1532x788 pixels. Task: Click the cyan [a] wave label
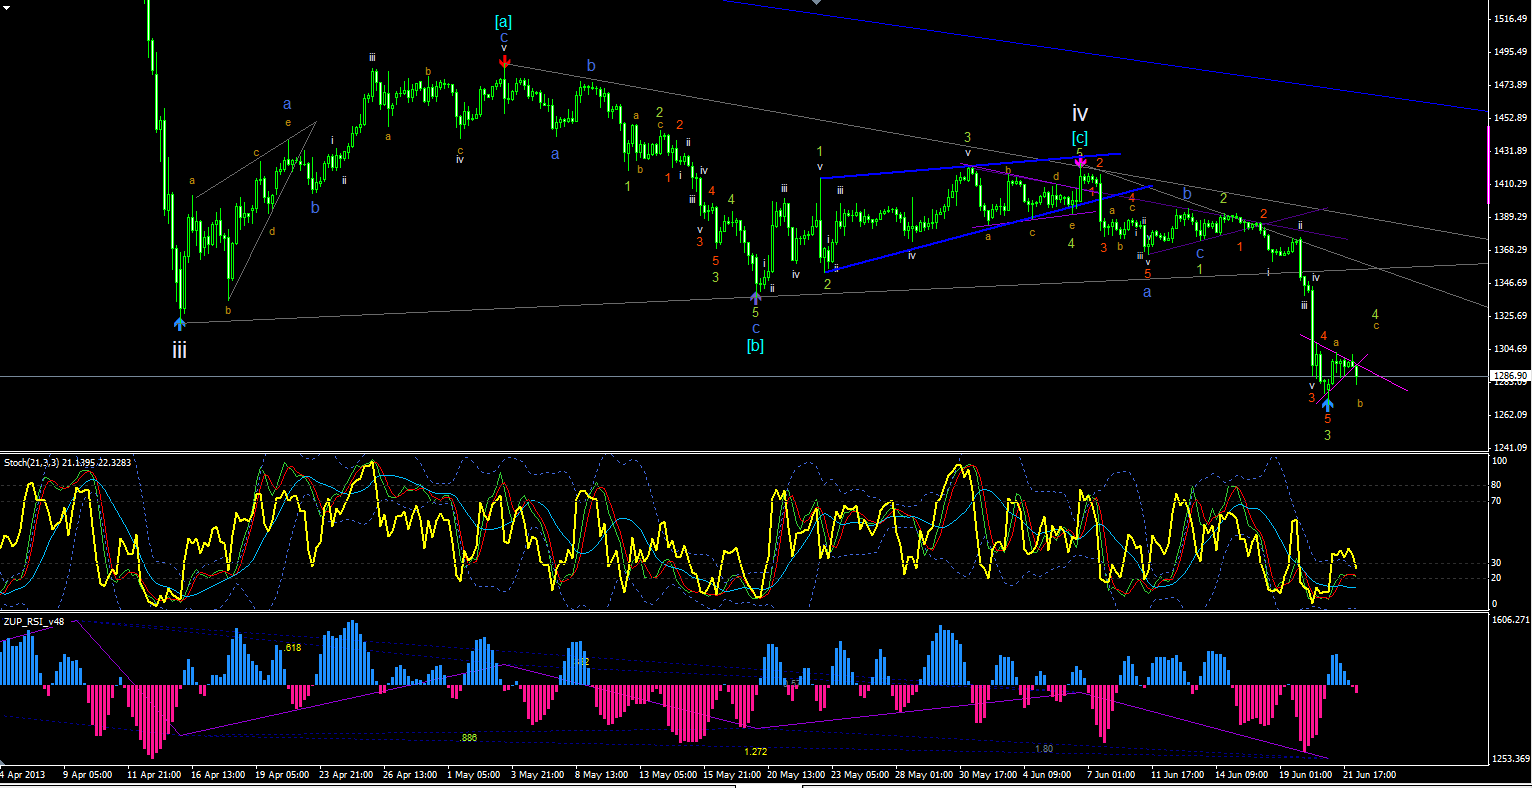coord(504,21)
